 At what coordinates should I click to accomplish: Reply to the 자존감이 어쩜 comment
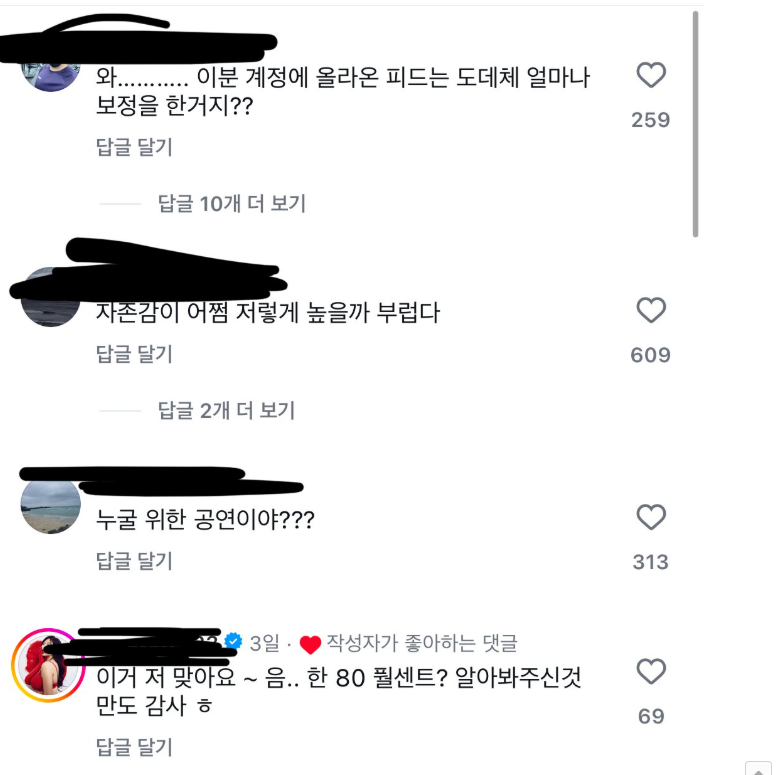coord(134,354)
